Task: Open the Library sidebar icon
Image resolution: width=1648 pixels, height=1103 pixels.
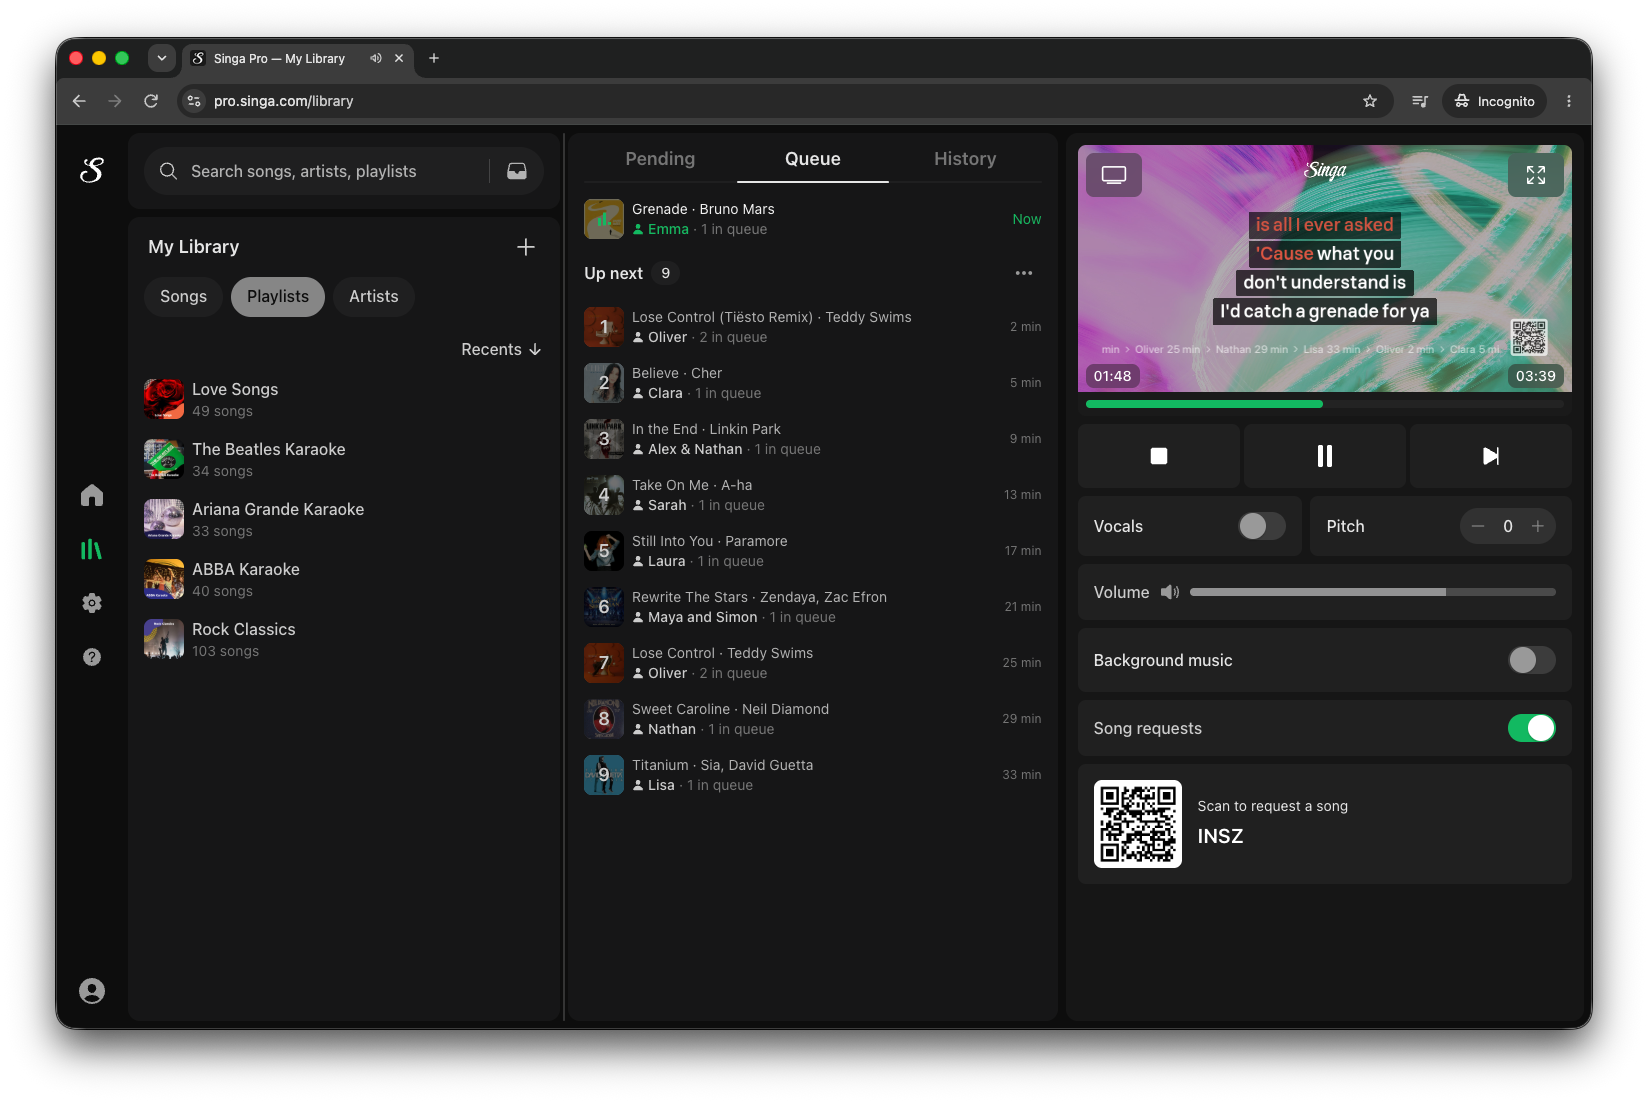Action: point(92,549)
